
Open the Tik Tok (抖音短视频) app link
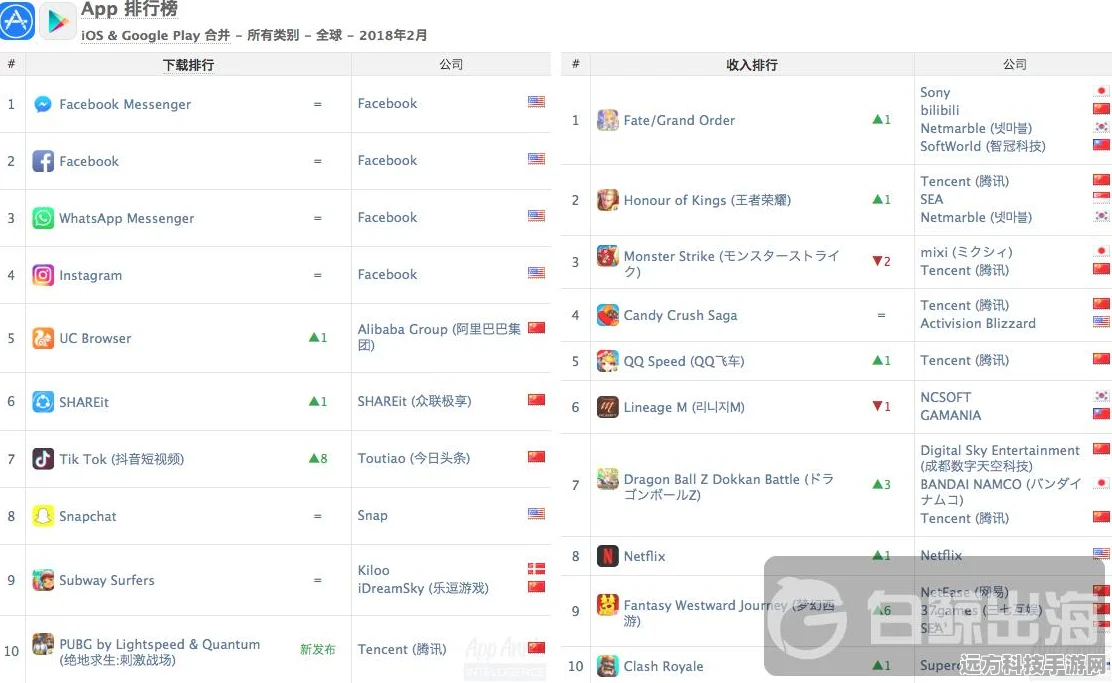tap(121, 459)
